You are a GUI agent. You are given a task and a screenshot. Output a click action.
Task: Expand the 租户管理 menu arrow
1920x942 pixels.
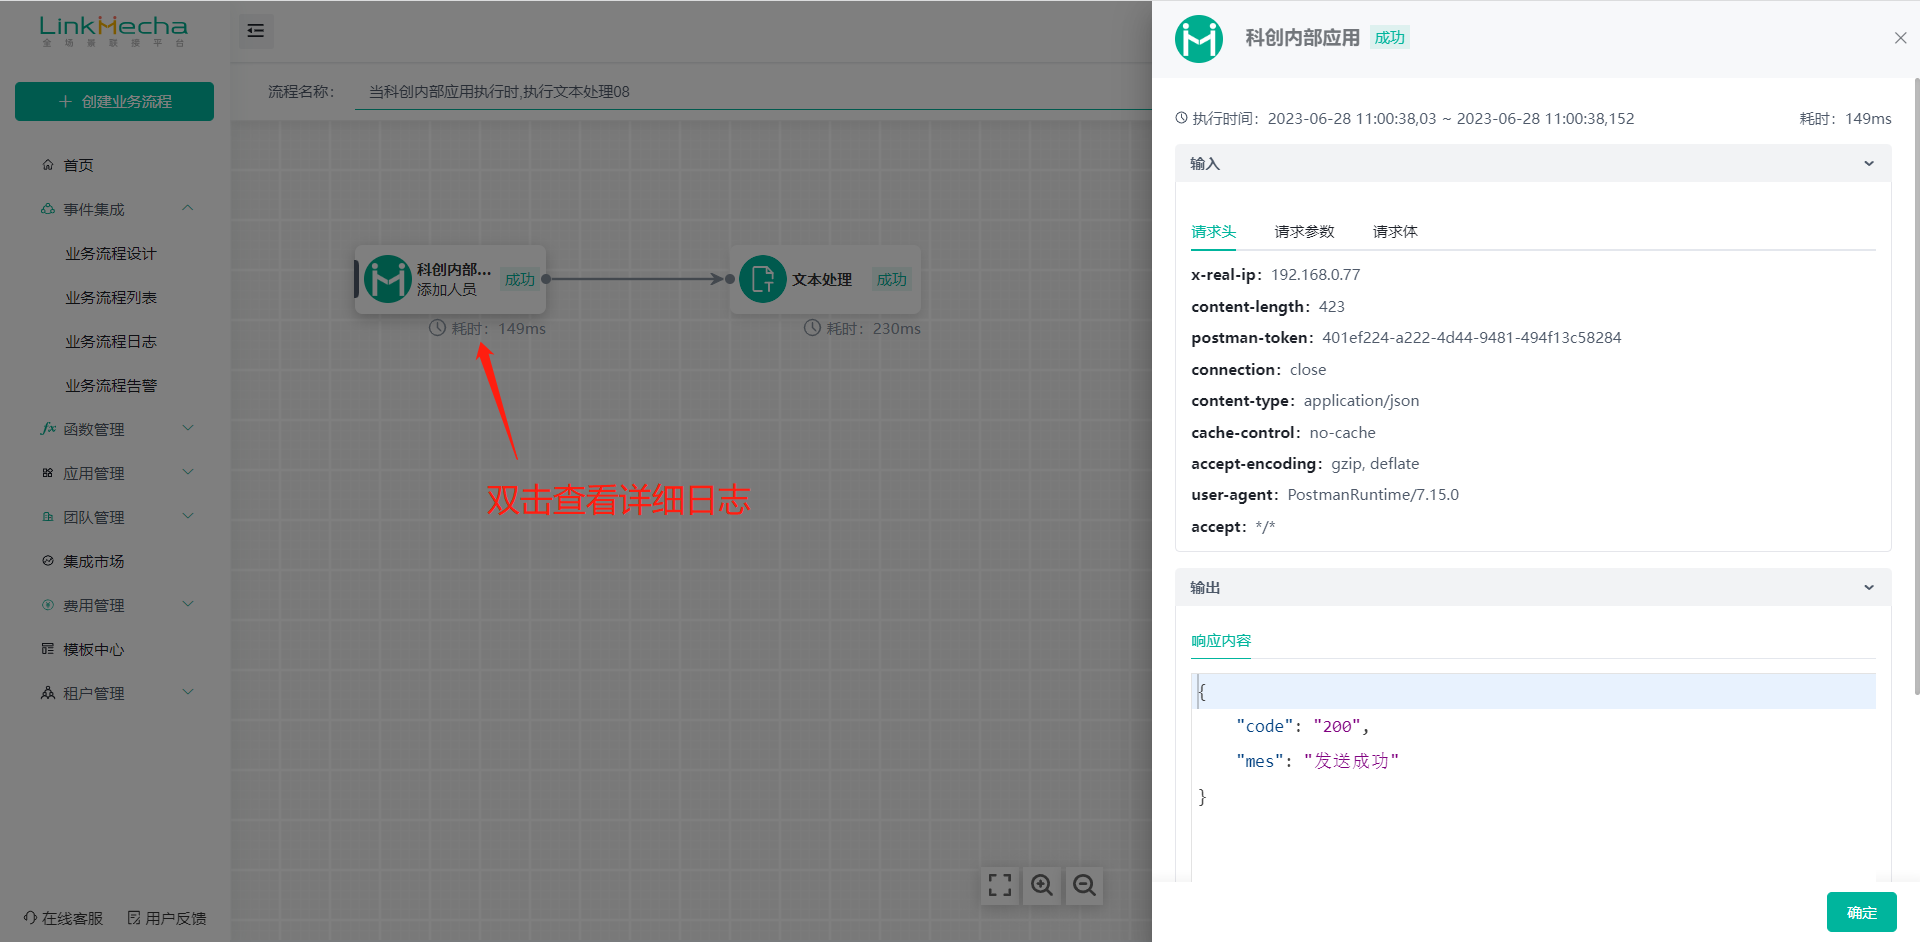tap(188, 692)
